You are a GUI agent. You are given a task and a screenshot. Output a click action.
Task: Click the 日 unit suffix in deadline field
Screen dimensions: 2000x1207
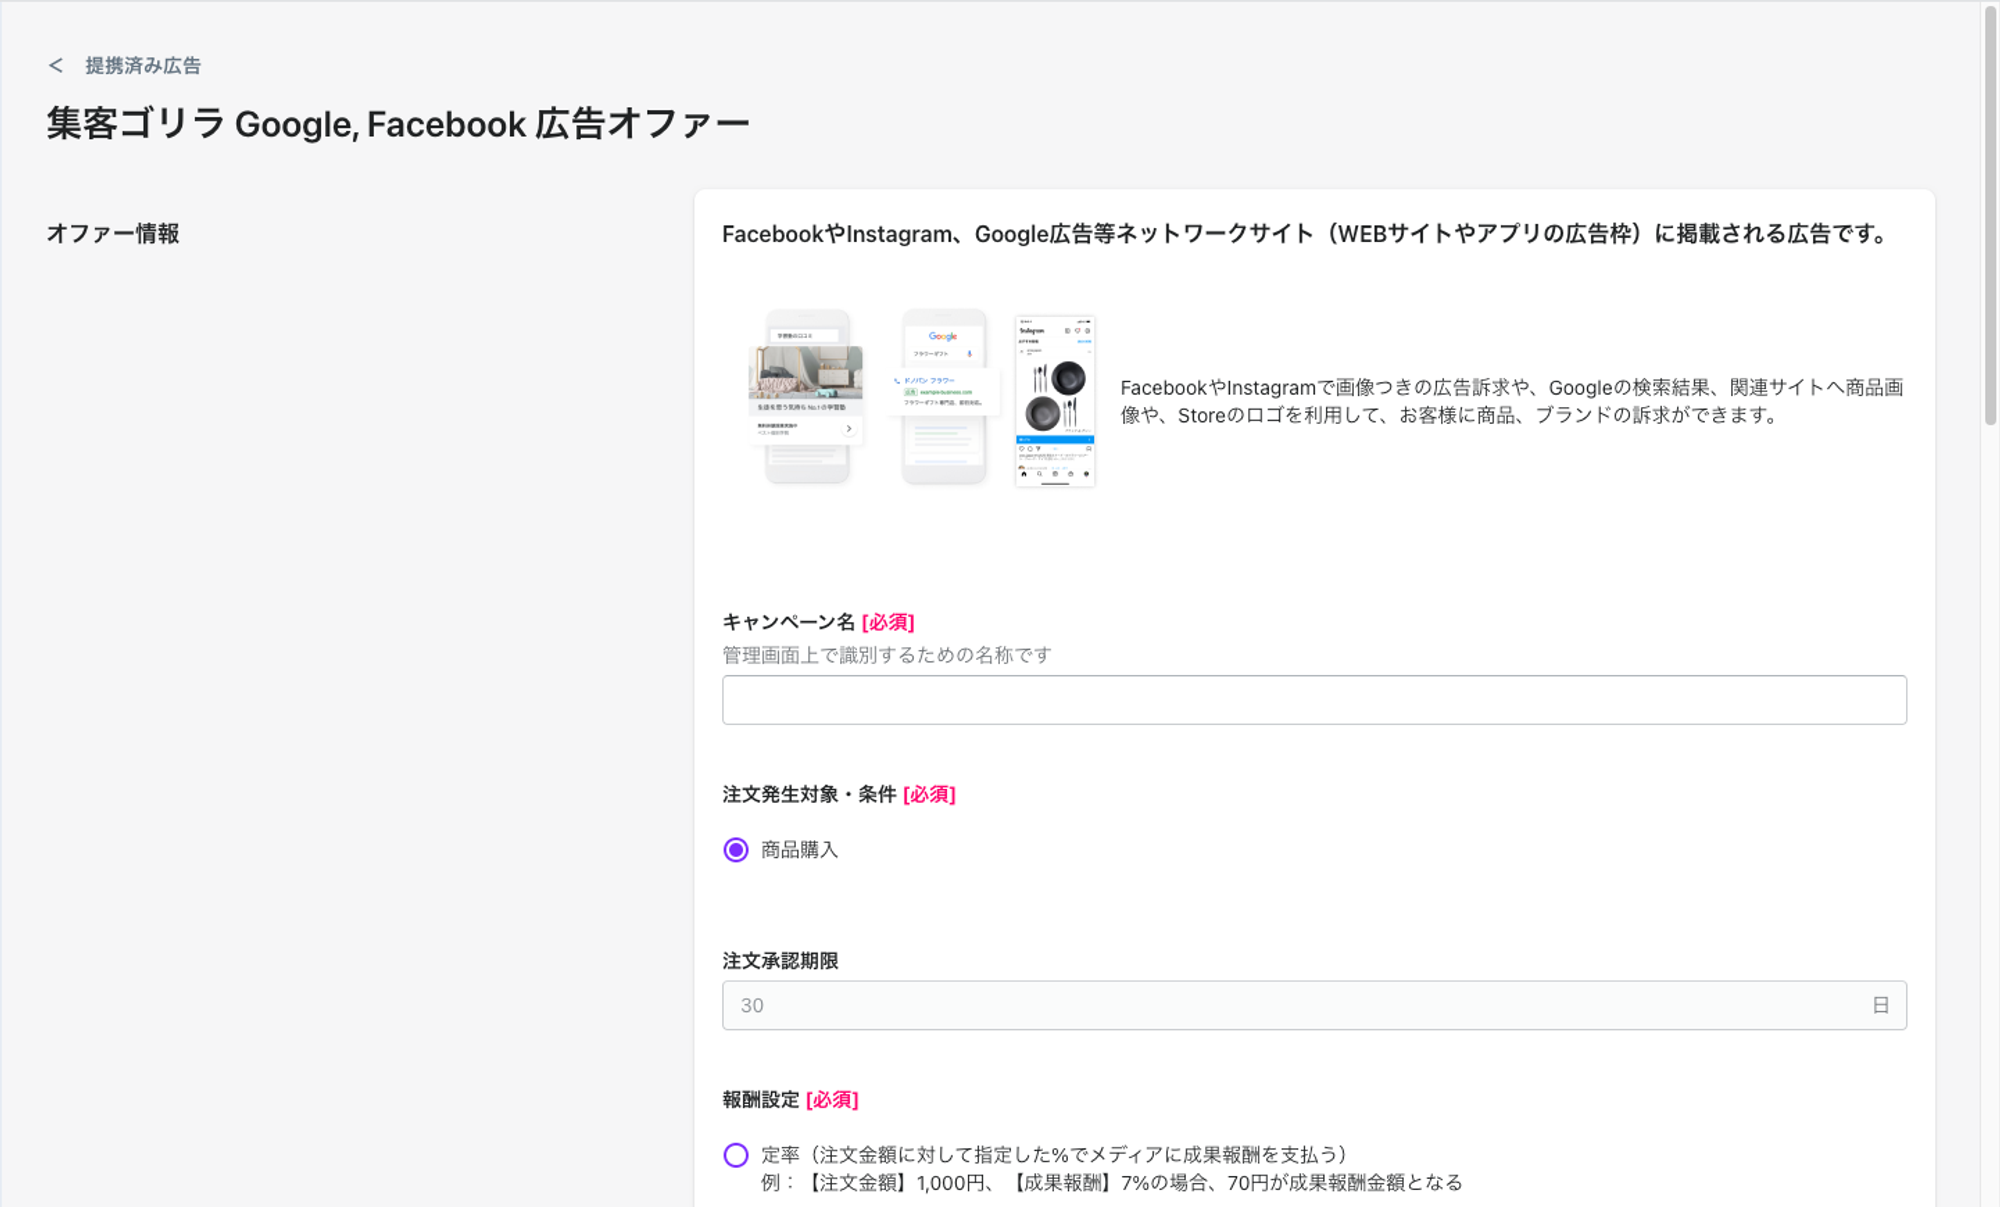click(1880, 1005)
